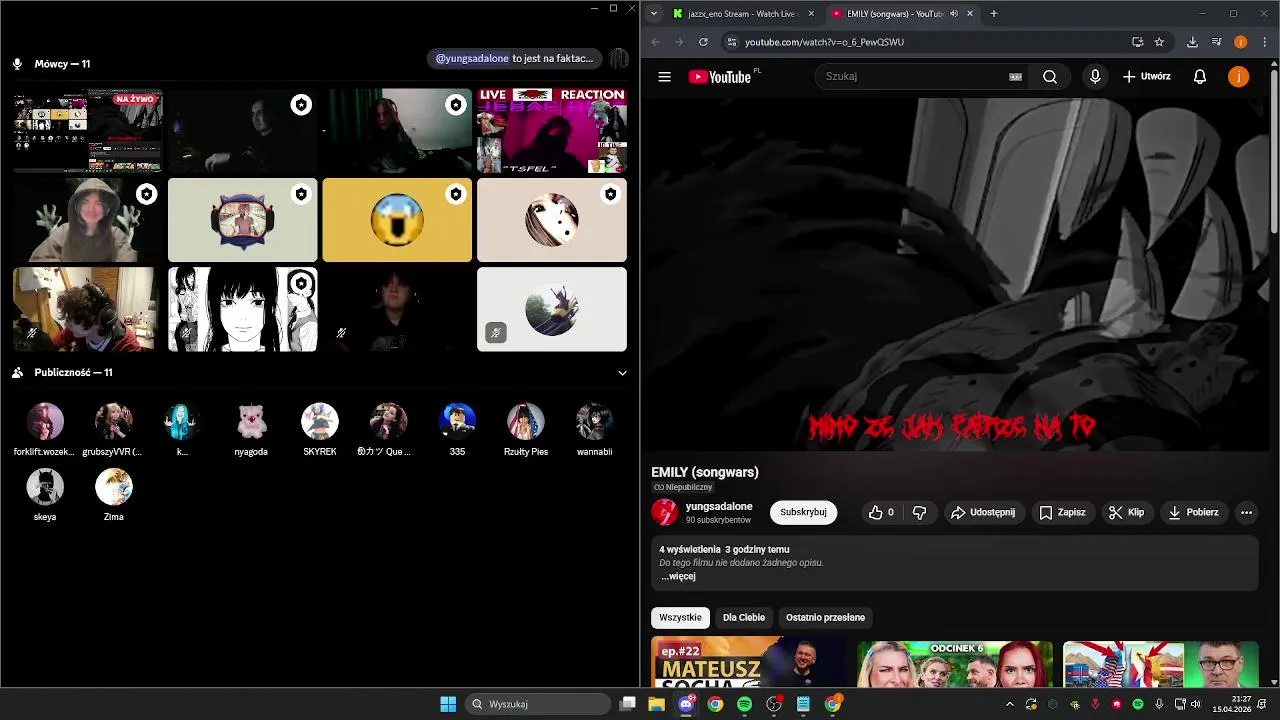Open Spotify from the taskbar
Viewport: 1280px width, 720px height.
[744, 704]
